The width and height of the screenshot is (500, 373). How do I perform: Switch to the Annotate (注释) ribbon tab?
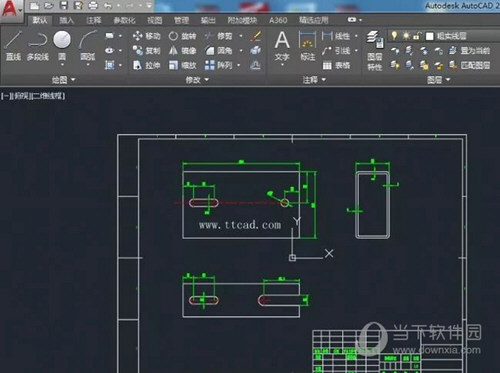(94, 20)
